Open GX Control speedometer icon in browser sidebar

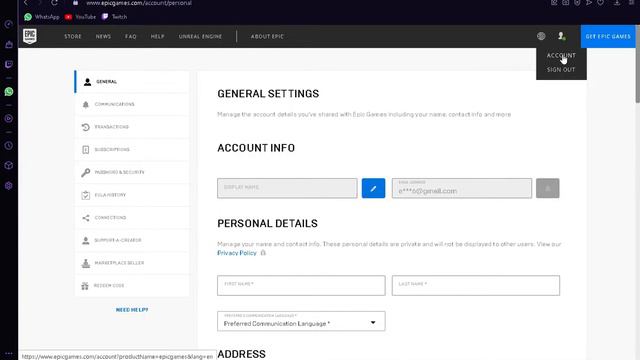(9, 24)
